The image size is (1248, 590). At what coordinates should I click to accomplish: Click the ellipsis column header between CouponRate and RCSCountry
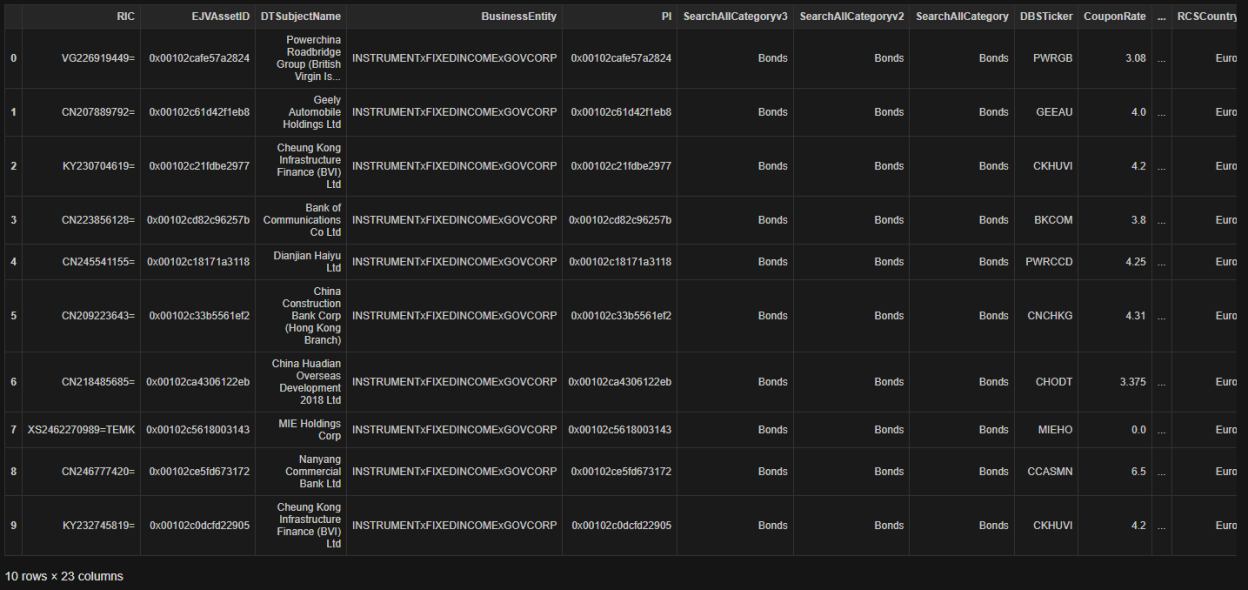point(1161,16)
